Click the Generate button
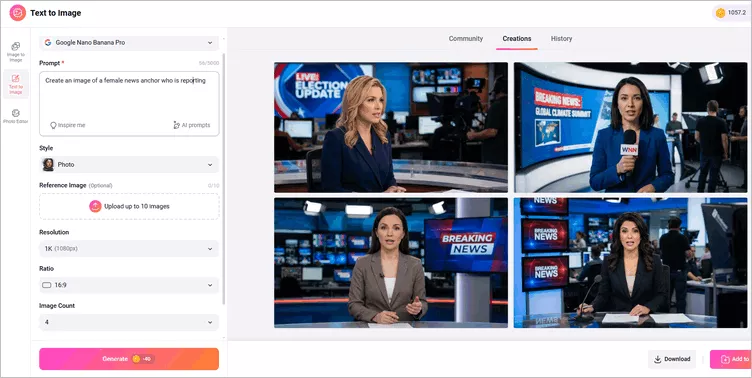752x378 pixels. coord(129,359)
